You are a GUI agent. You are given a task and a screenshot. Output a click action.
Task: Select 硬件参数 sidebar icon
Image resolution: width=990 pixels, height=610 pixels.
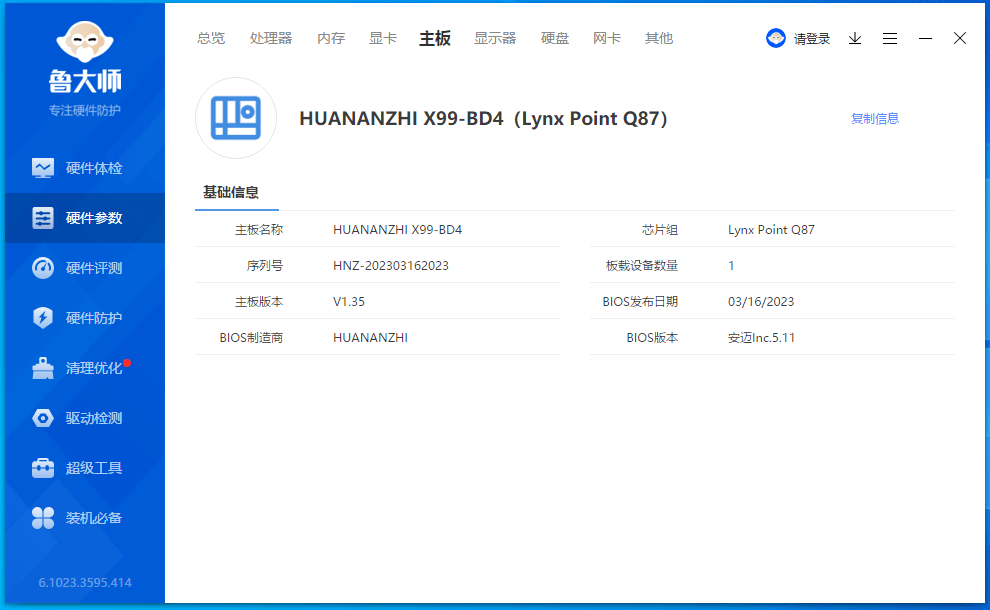click(43, 218)
